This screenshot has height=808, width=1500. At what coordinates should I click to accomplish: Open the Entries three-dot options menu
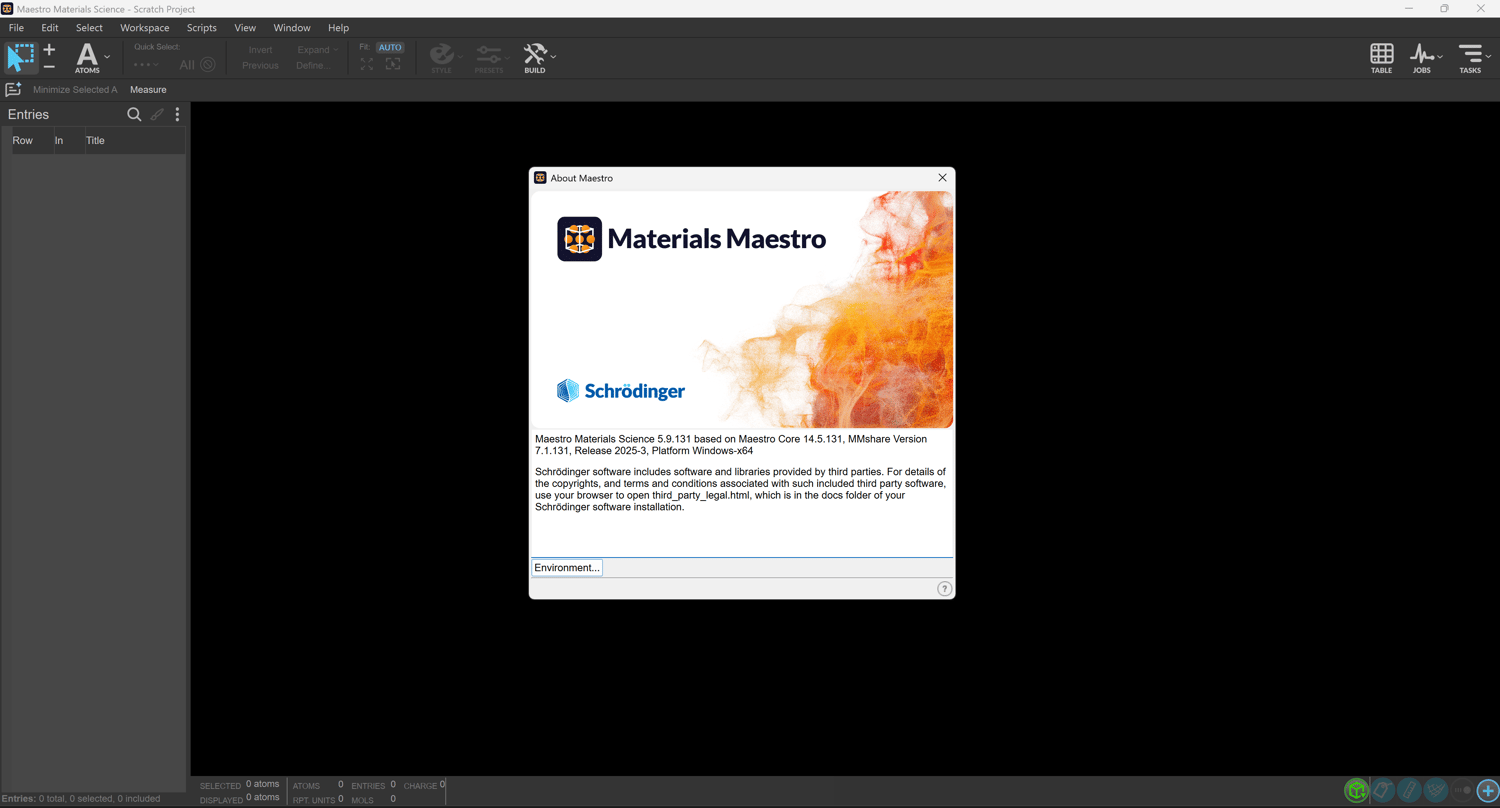[177, 115]
